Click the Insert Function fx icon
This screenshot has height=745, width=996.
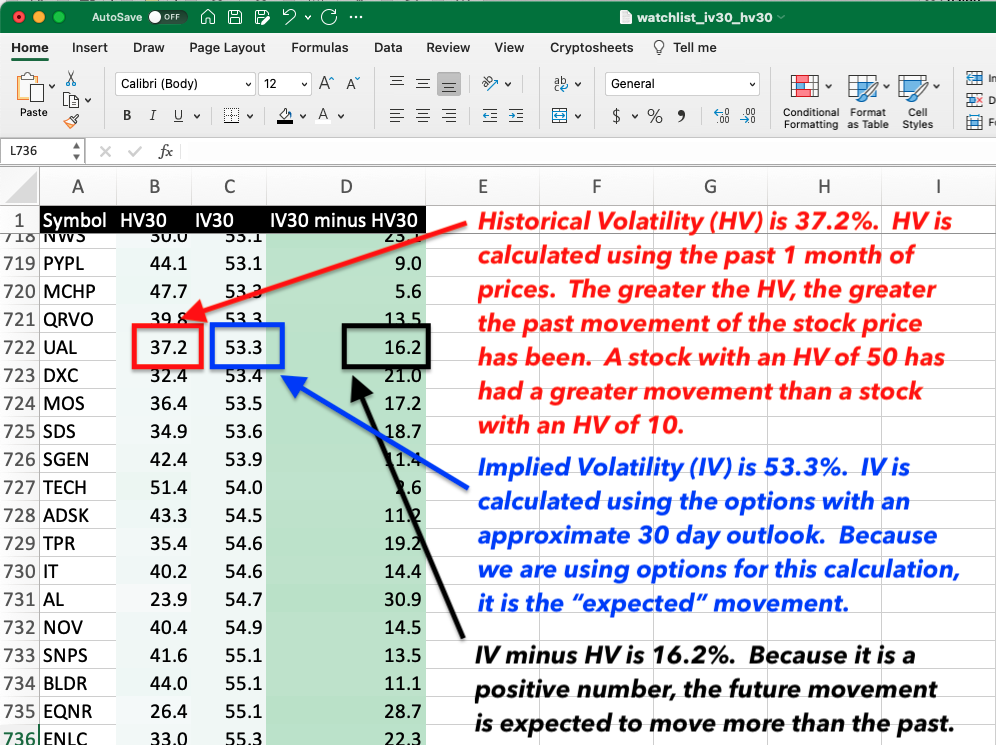(166, 152)
